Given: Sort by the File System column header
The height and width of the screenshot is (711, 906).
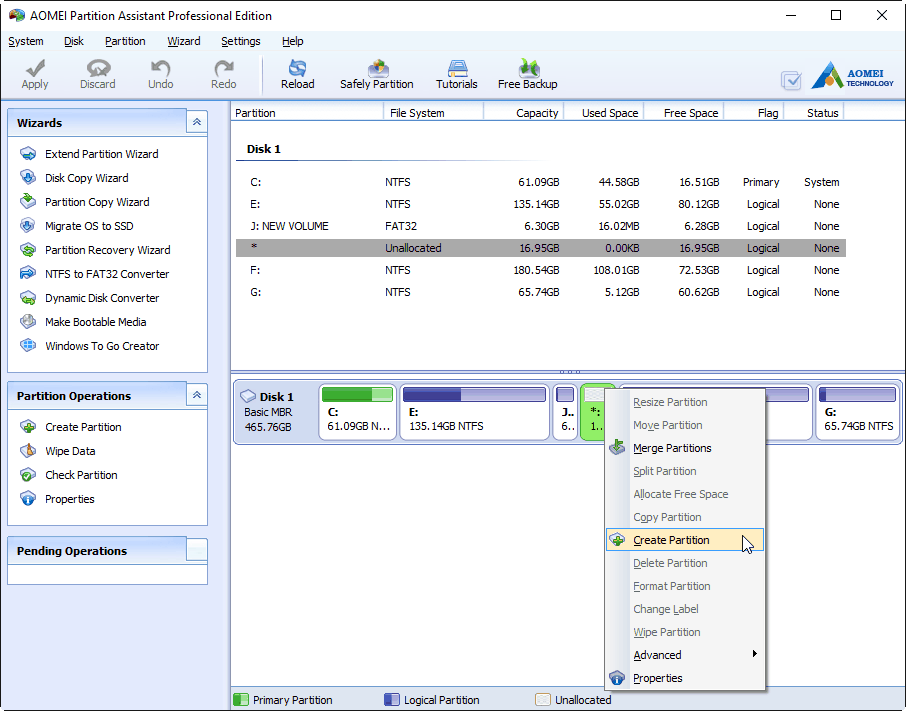Looking at the screenshot, I should point(433,113).
